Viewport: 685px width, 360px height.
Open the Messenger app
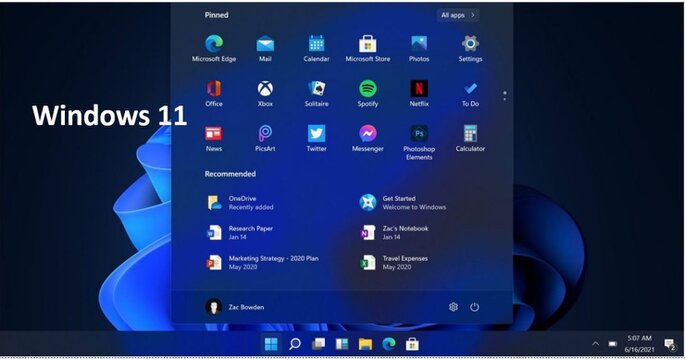tap(368, 138)
